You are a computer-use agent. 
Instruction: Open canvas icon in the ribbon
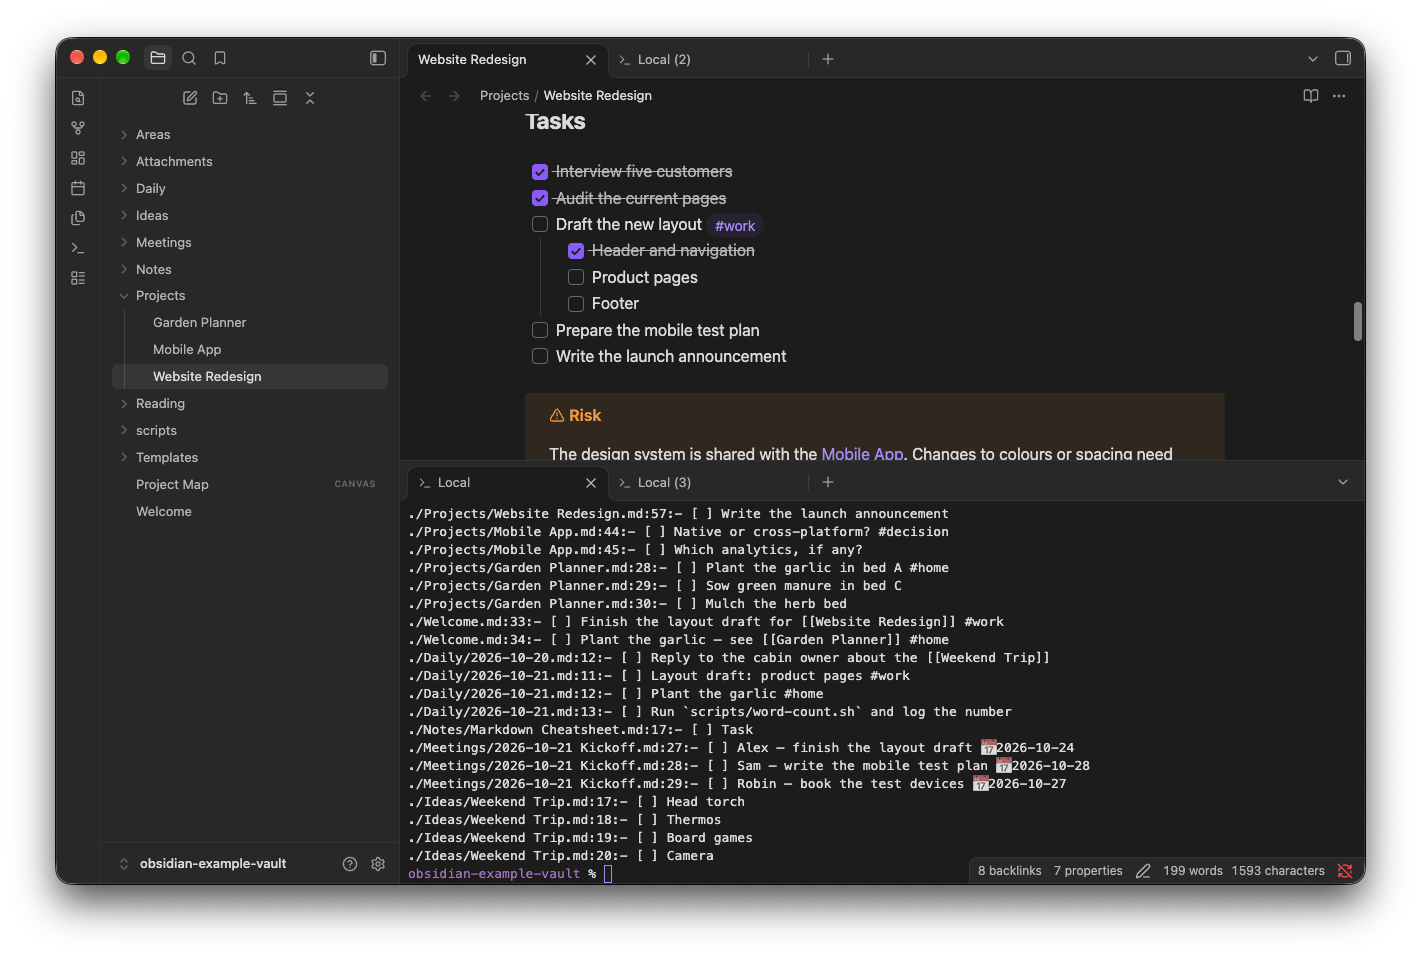click(x=78, y=158)
